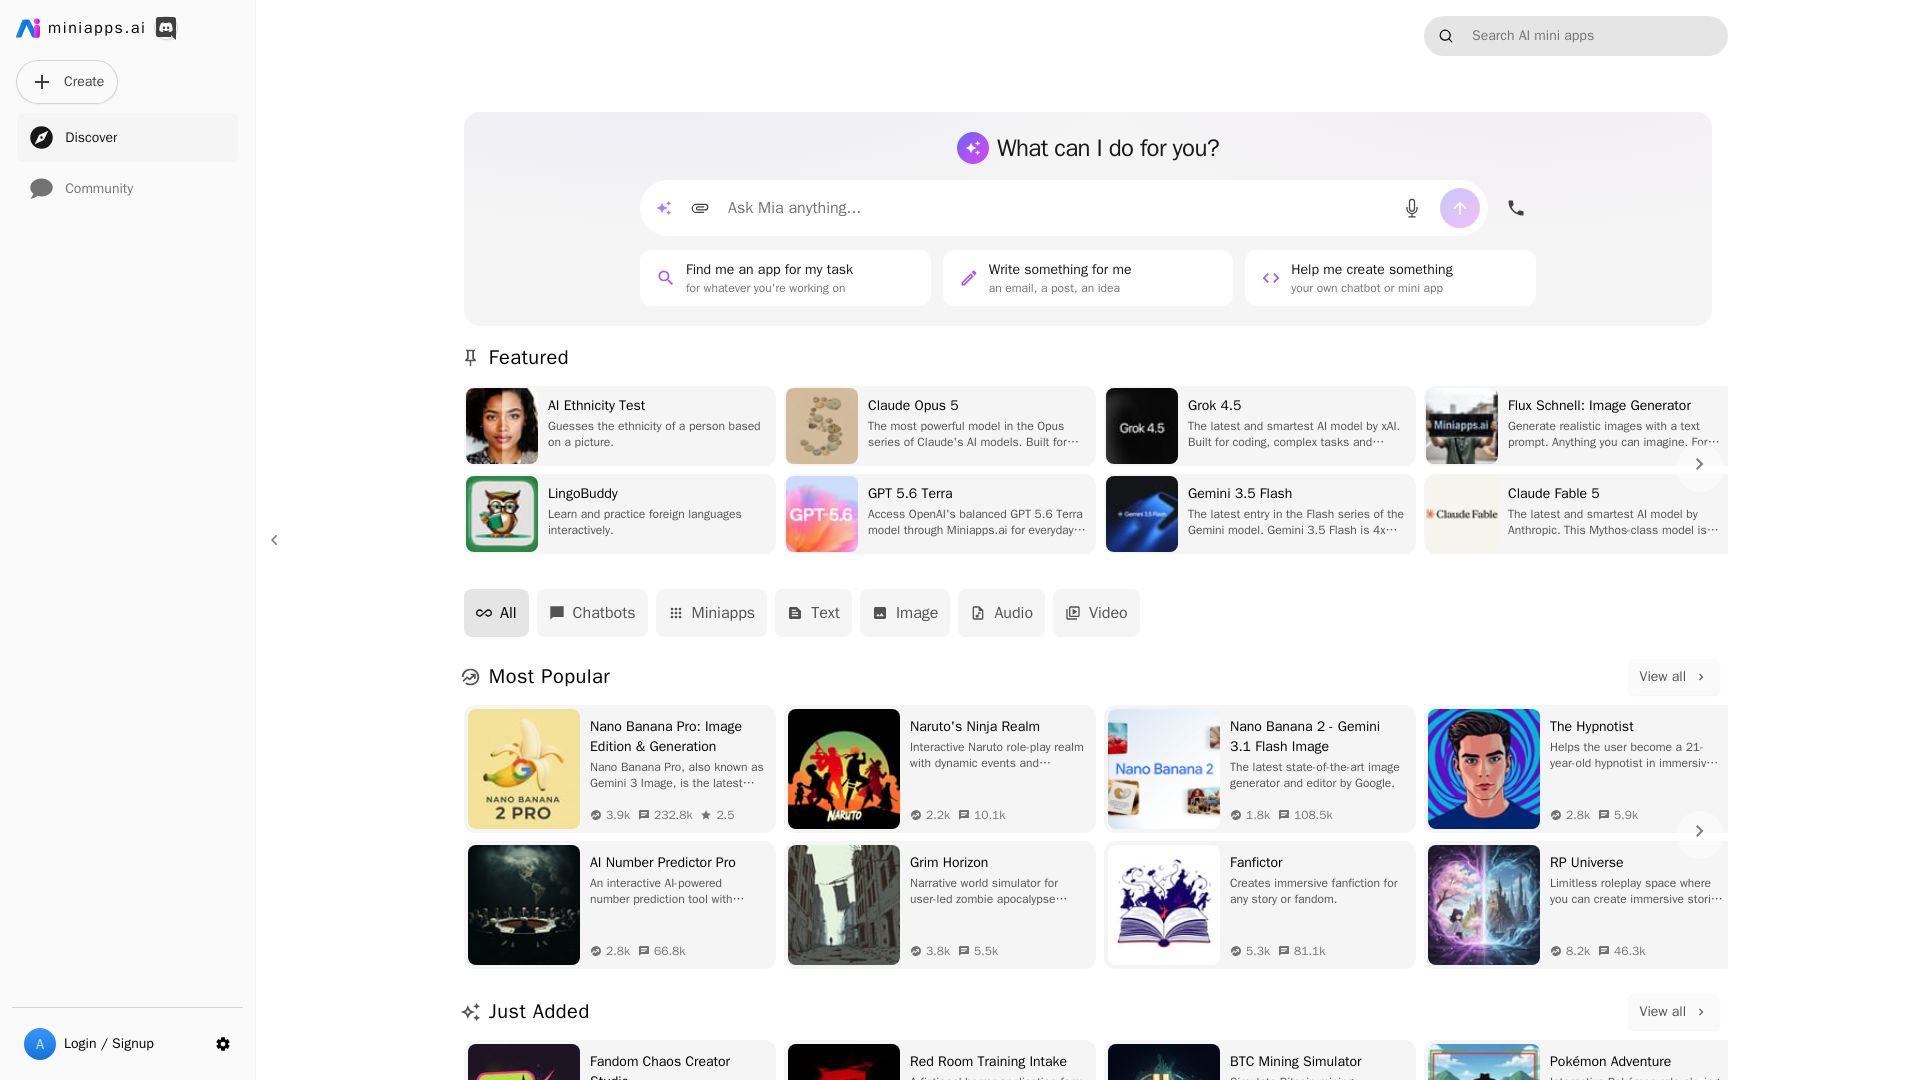1920x1080 pixels.
Task: Open the LingoBuddy owl icon
Action: pos(502,514)
